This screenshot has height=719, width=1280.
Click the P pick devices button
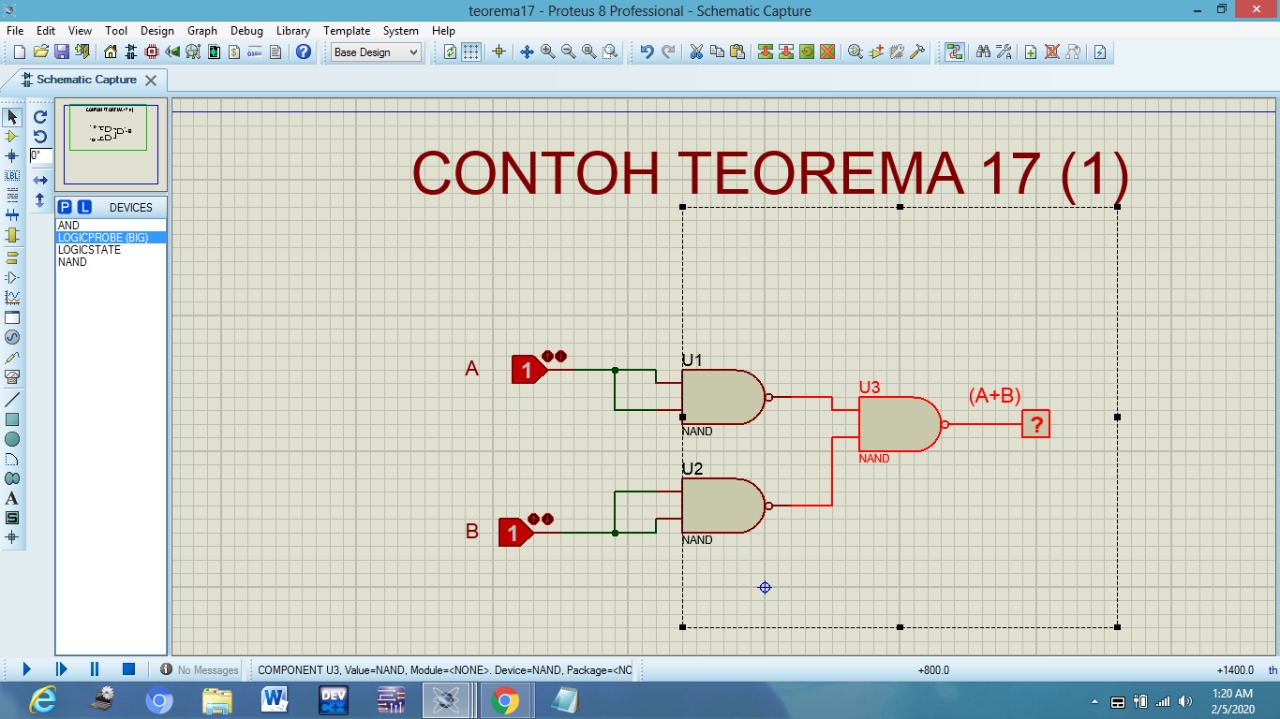pos(65,207)
